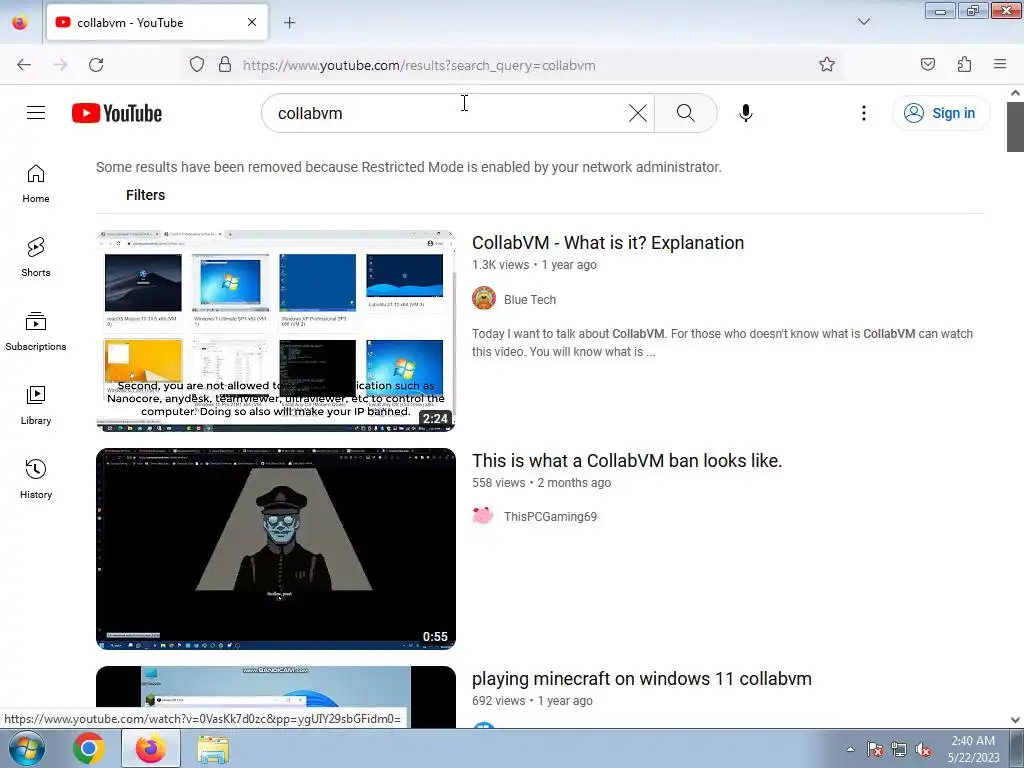Open the tracking protection shield icon

(x=197, y=65)
